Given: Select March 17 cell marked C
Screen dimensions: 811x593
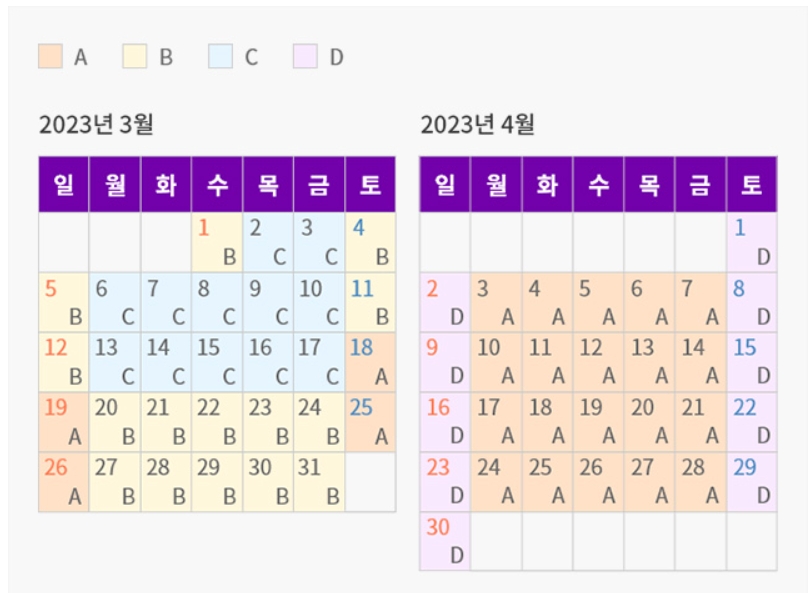Looking at the screenshot, I should click(x=319, y=362).
